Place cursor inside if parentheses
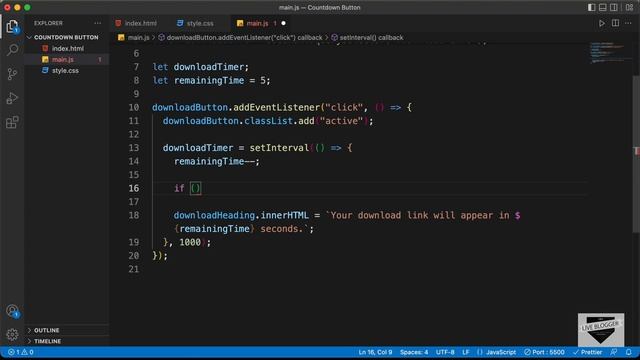Viewport: 640px width, 360px height. point(196,188)
